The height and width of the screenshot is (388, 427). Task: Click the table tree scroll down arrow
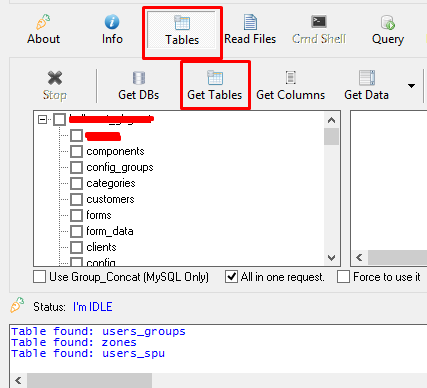[x=331, y=258]
